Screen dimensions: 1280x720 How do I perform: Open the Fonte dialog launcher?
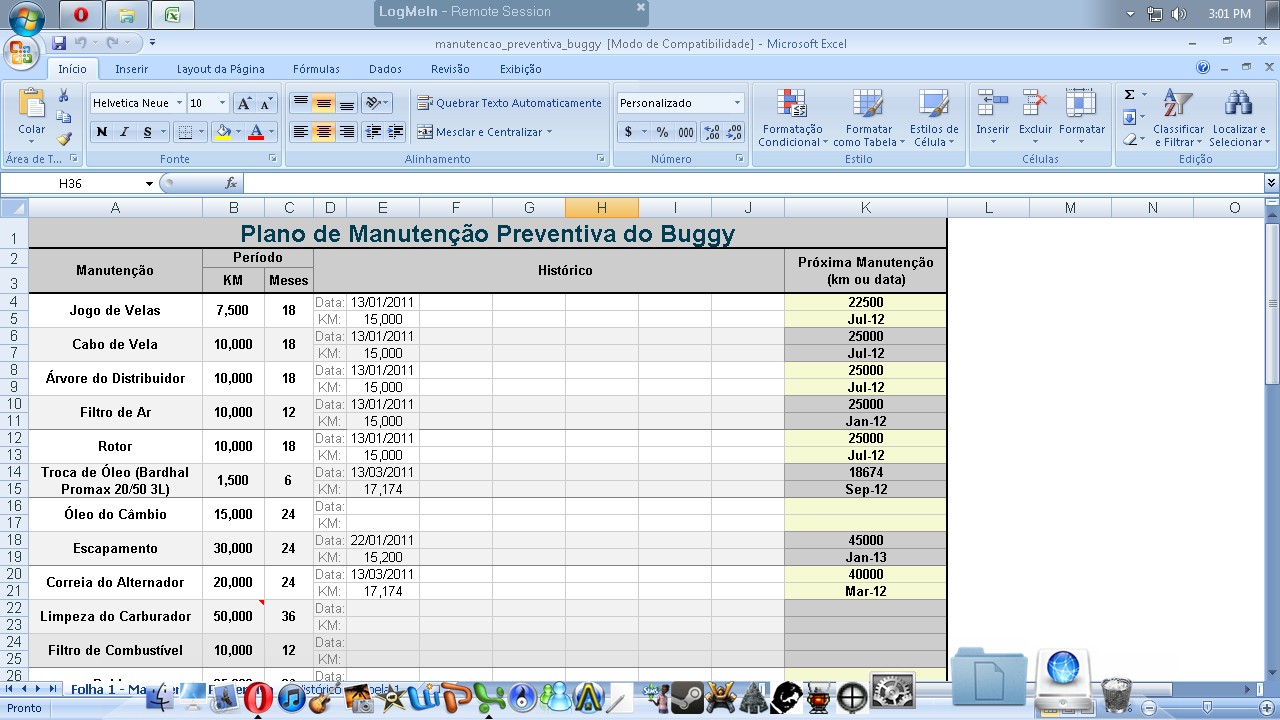273,159
